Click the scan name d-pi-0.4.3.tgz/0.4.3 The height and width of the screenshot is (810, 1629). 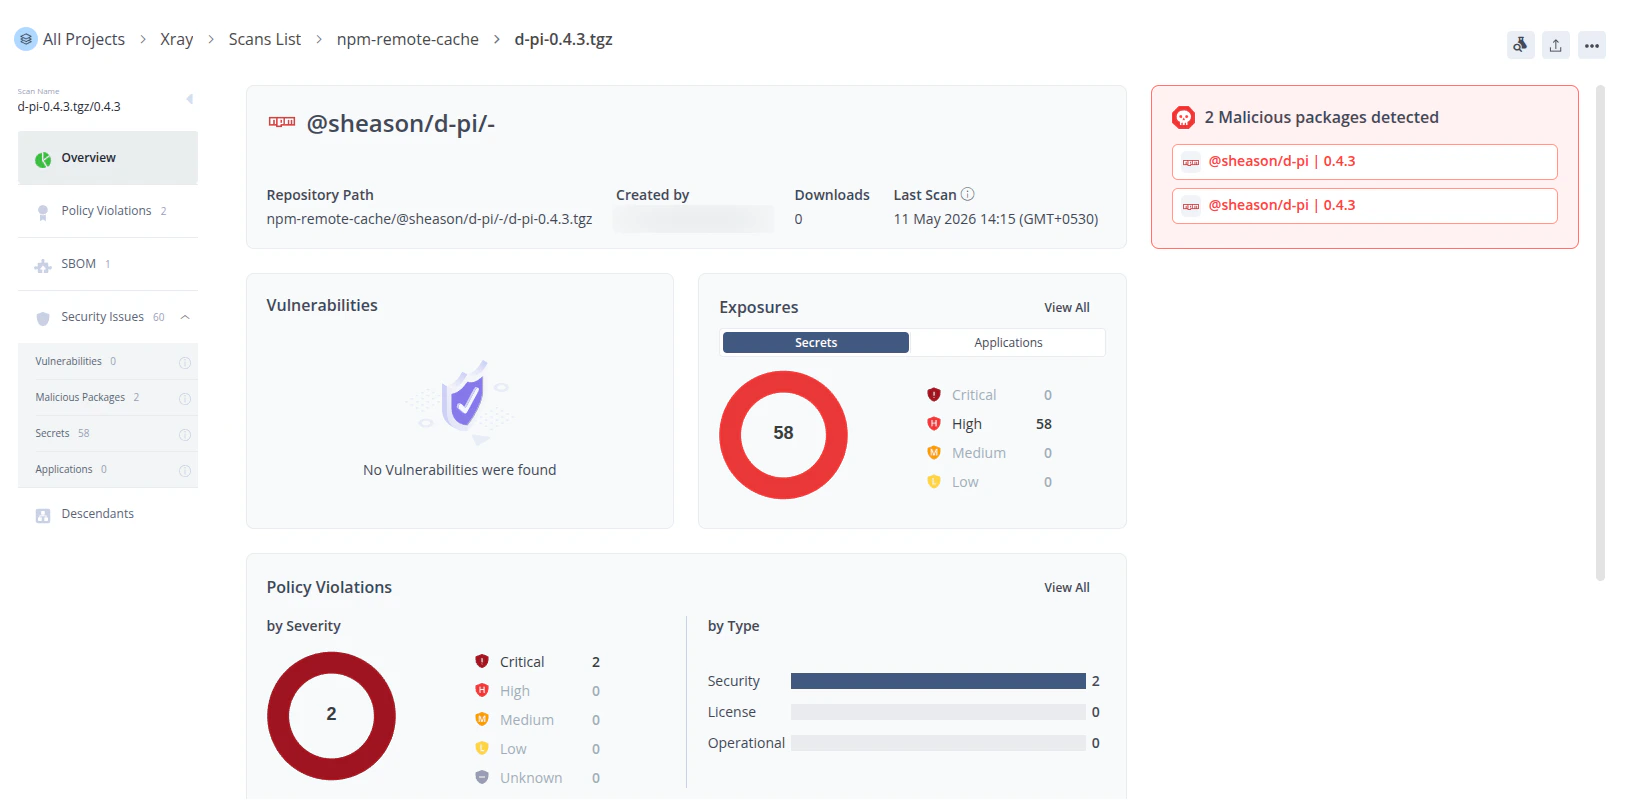pyautogui.click(x=69, y=107)
